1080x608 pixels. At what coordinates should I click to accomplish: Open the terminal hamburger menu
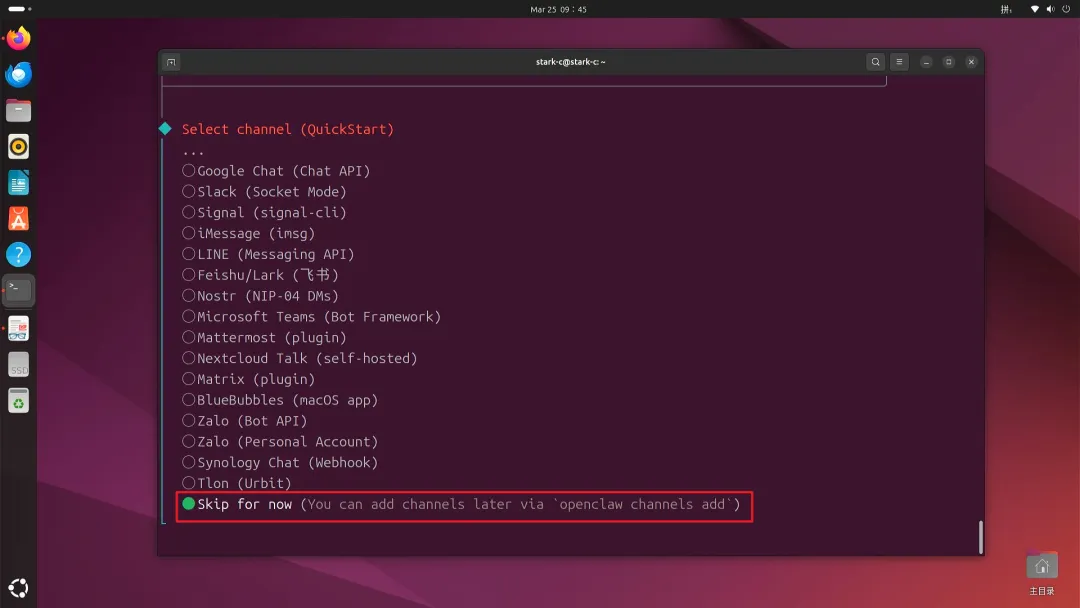point(899,62)
